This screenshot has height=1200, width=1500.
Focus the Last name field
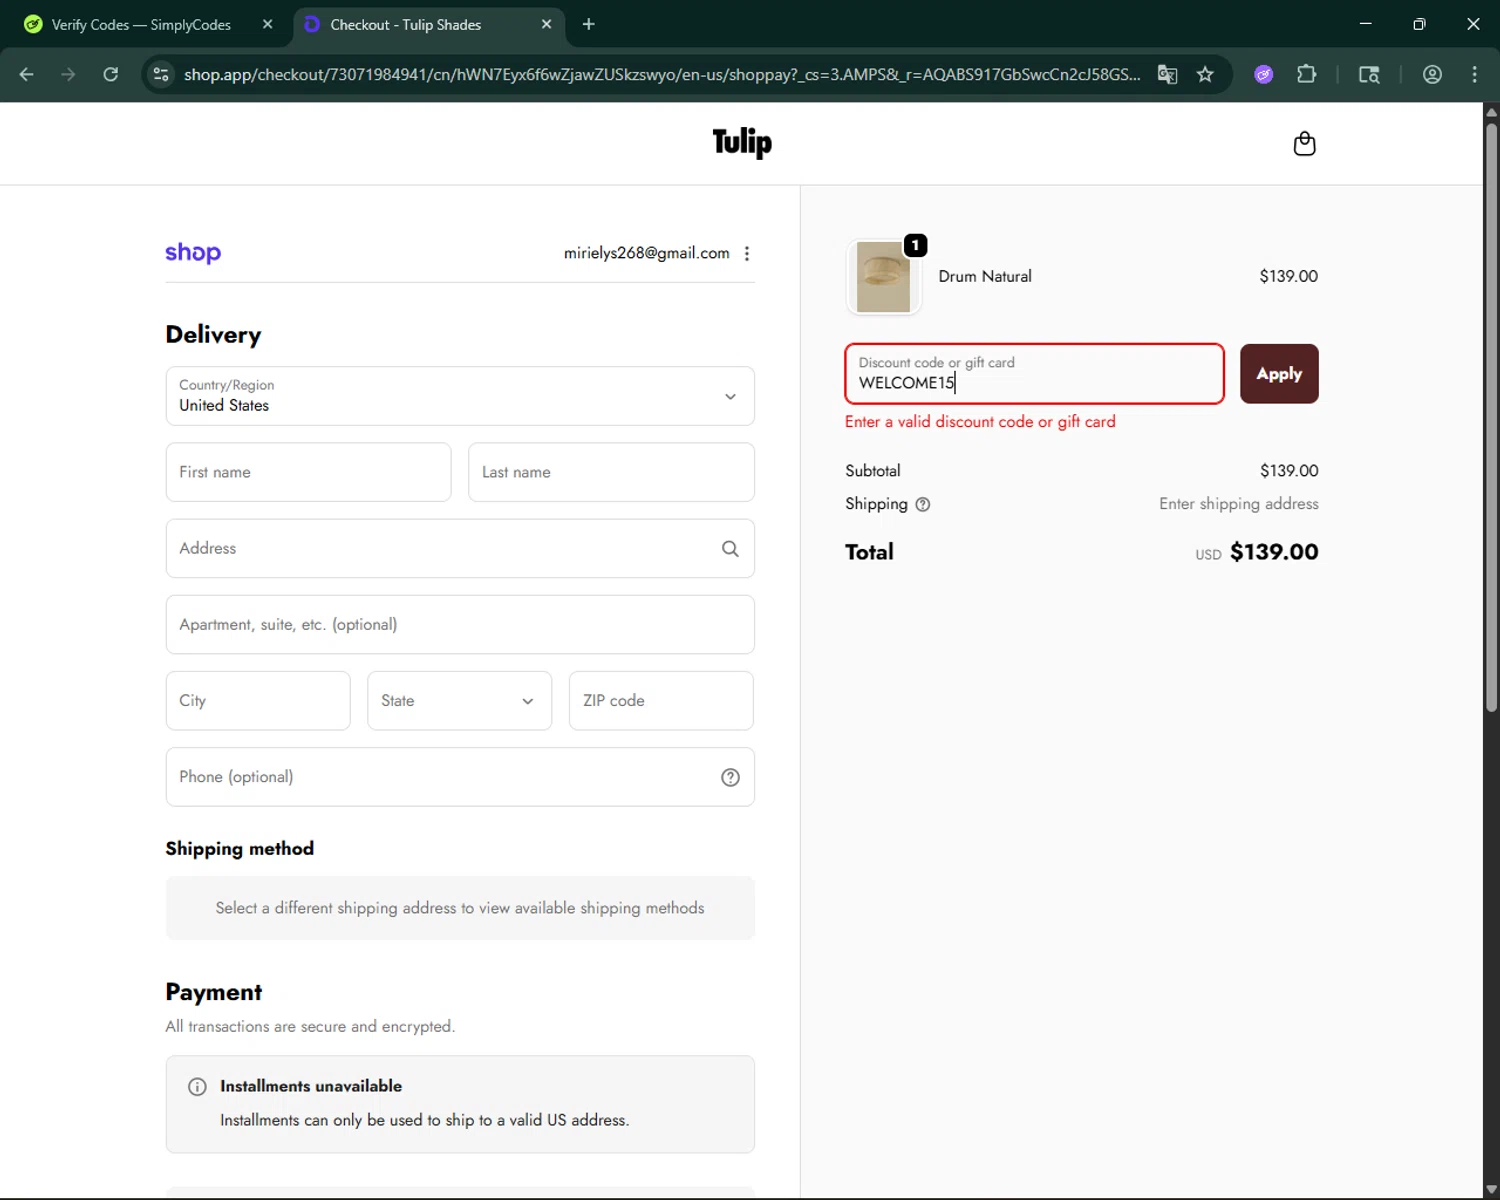pos(611,472)
